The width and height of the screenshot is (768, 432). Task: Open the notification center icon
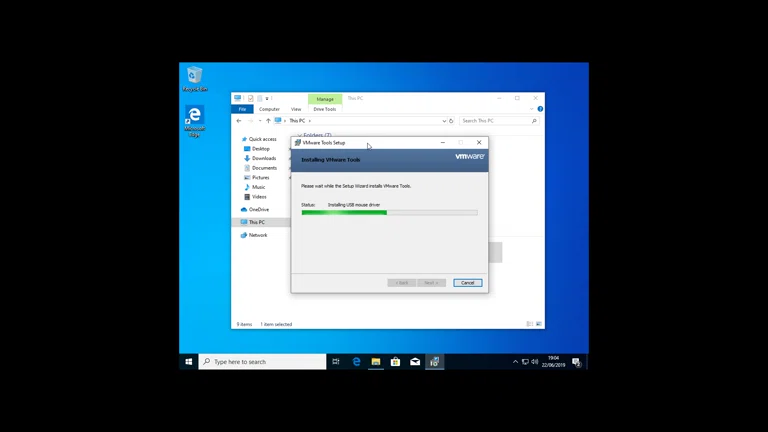[576, 362]
